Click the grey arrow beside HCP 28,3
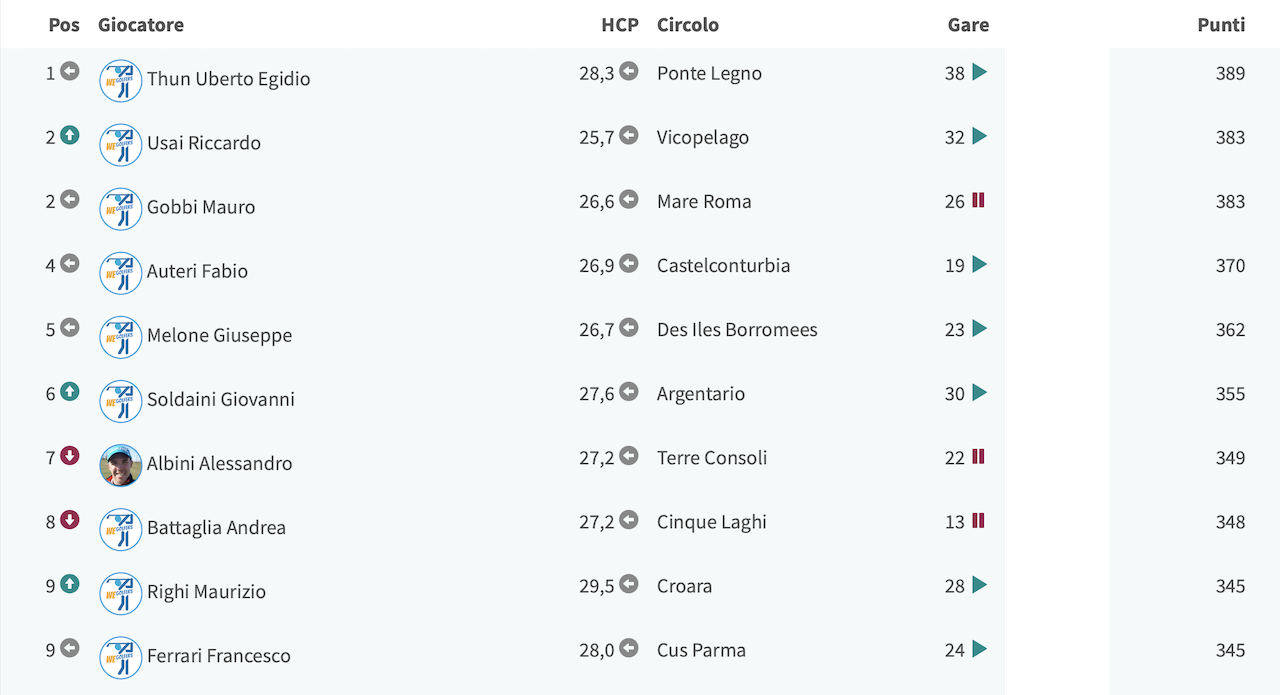Screen dimensions: 1280x695 click(x=628, y=71)
